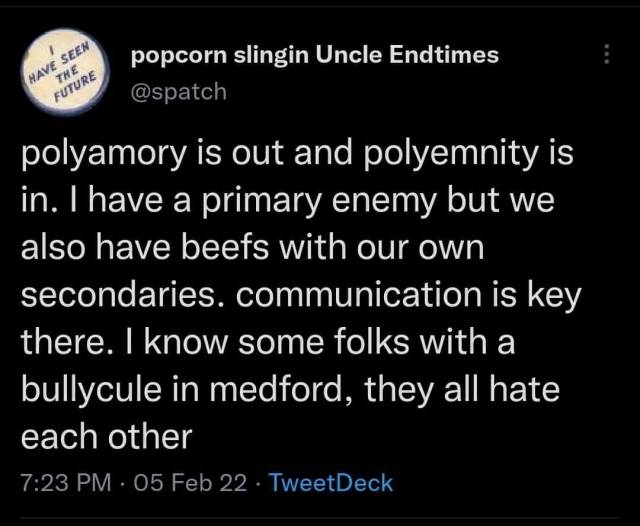This screenshot has height=526, width=640.
Task: Click the "I Have Seen the Future" avatar
Action: 61,71
